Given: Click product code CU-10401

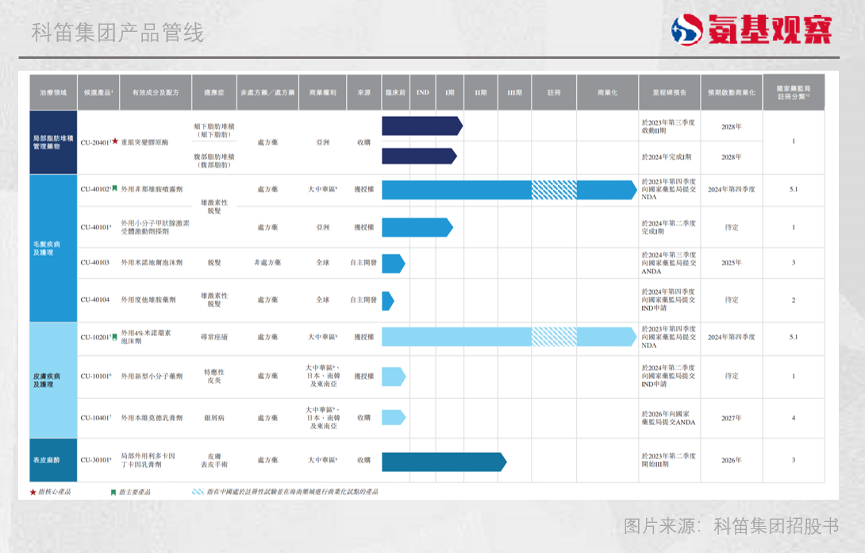Looking at the screenshot, I should [96, 418].
